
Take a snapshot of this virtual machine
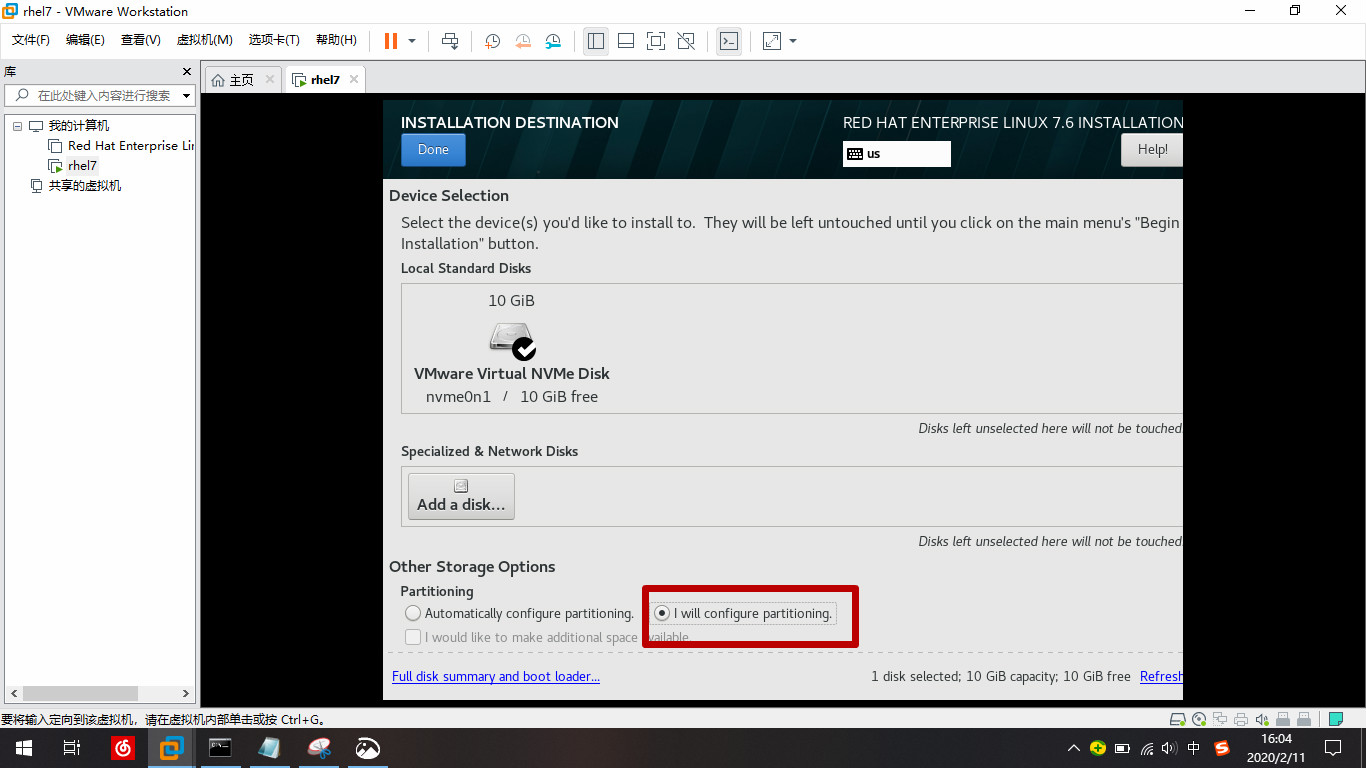pyautogui.click(x=493, y=41)
